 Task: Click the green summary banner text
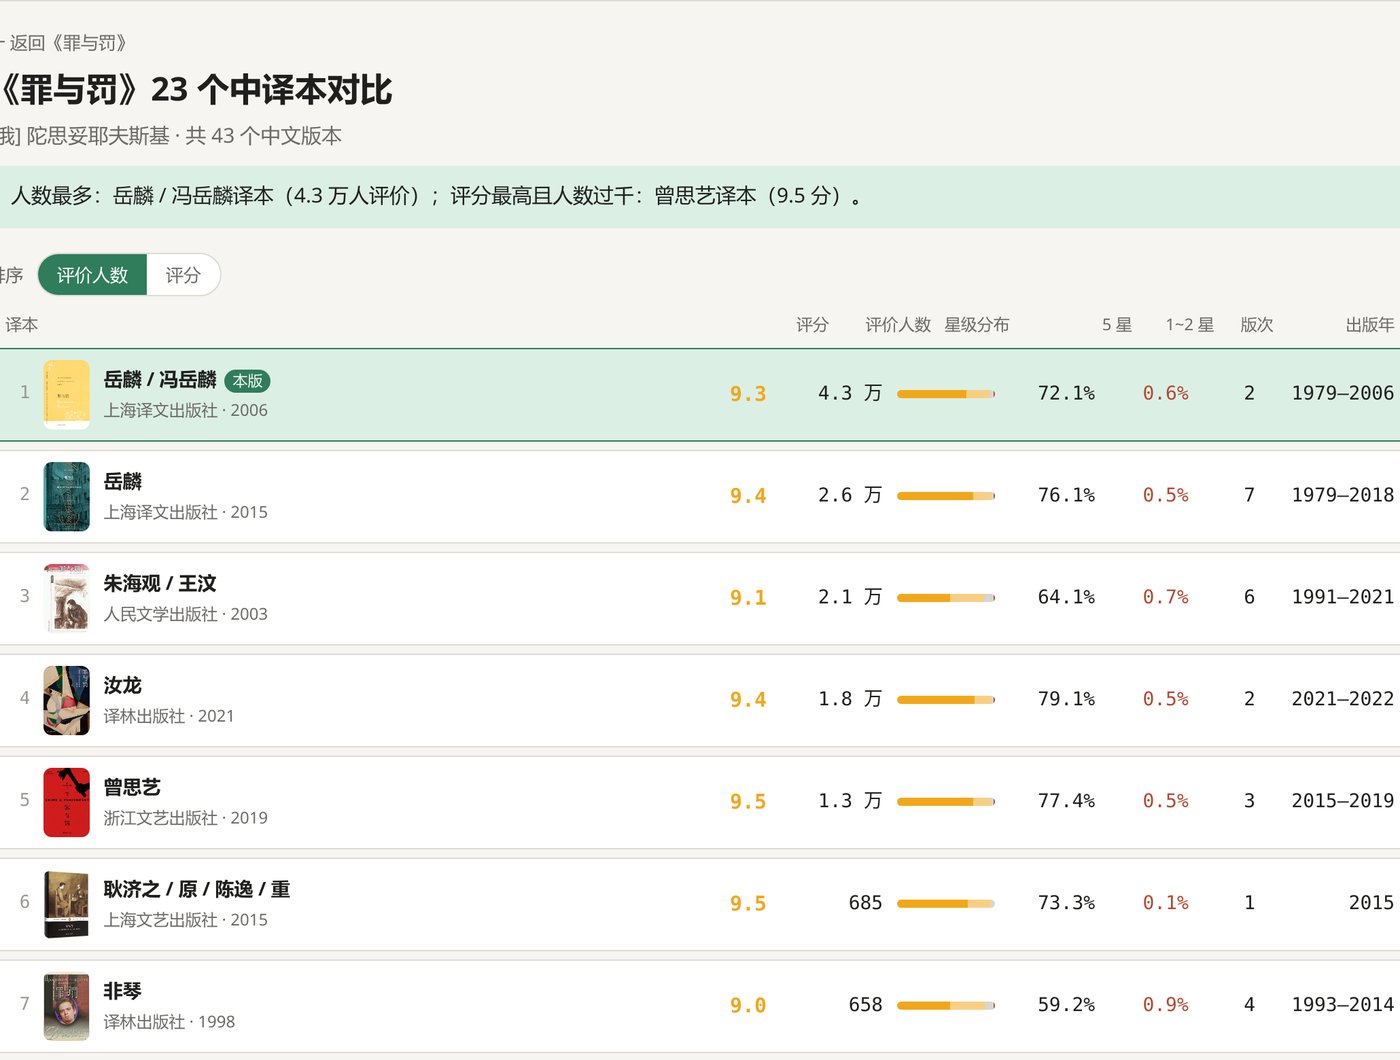point(437,196)
